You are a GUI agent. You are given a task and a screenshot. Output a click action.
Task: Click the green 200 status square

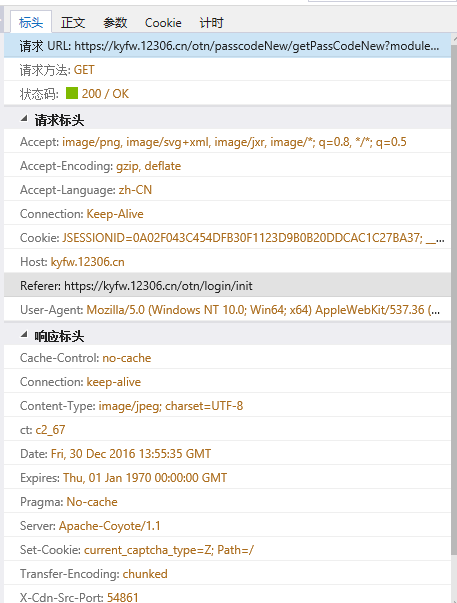click(x=72, y=93)
